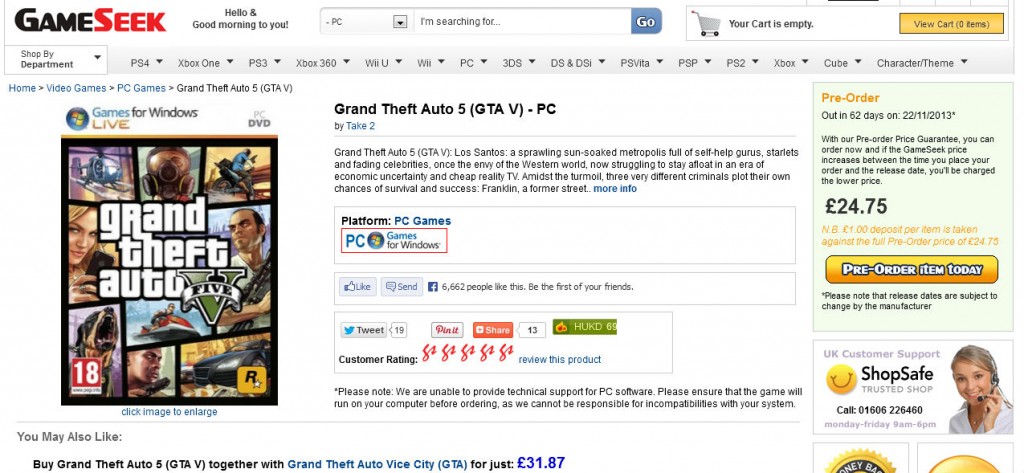Click the Home breadcrumb link
The image size is (1024, 473).
click(22, 88)
